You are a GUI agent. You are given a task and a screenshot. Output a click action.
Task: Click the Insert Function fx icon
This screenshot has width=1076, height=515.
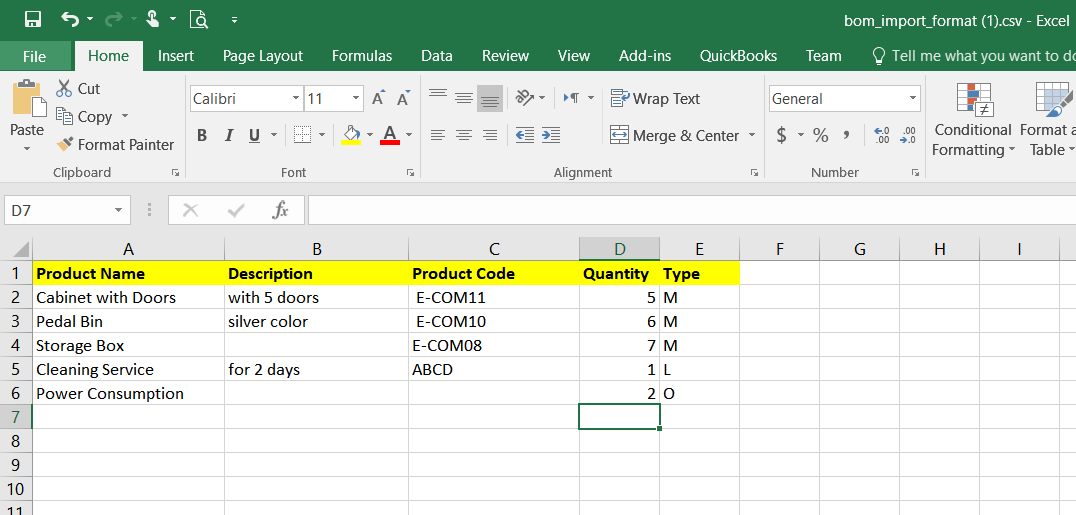[281, 210]
